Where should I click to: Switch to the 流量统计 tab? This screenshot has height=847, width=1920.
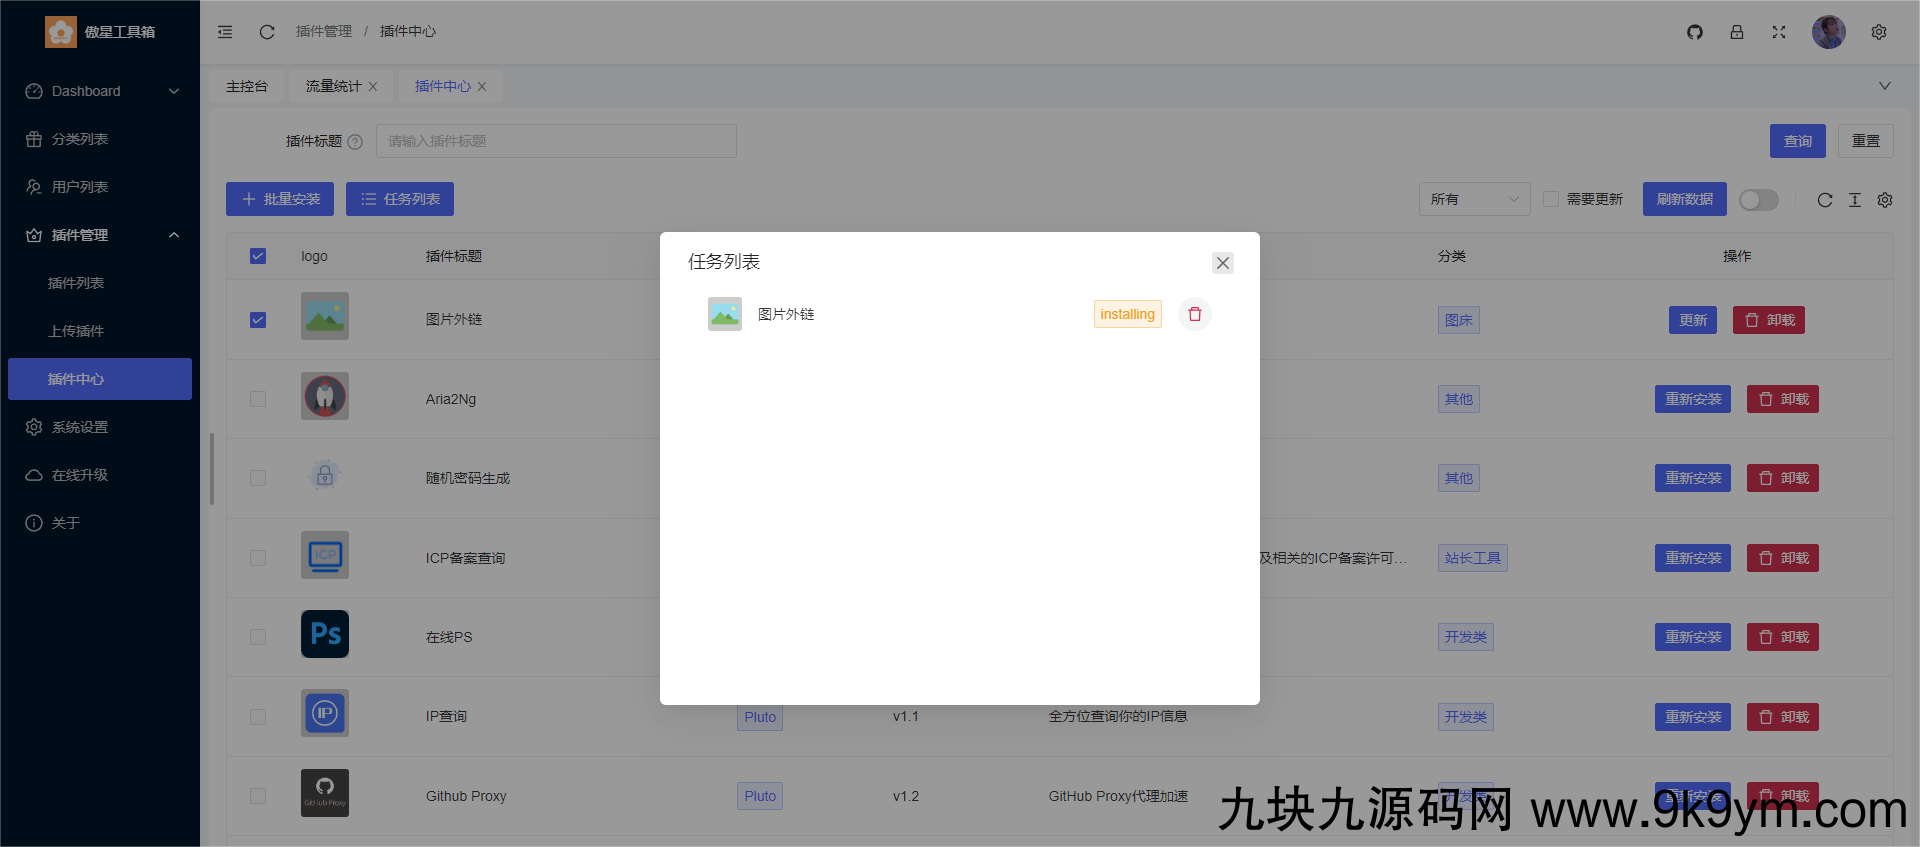tap(333, 86)
